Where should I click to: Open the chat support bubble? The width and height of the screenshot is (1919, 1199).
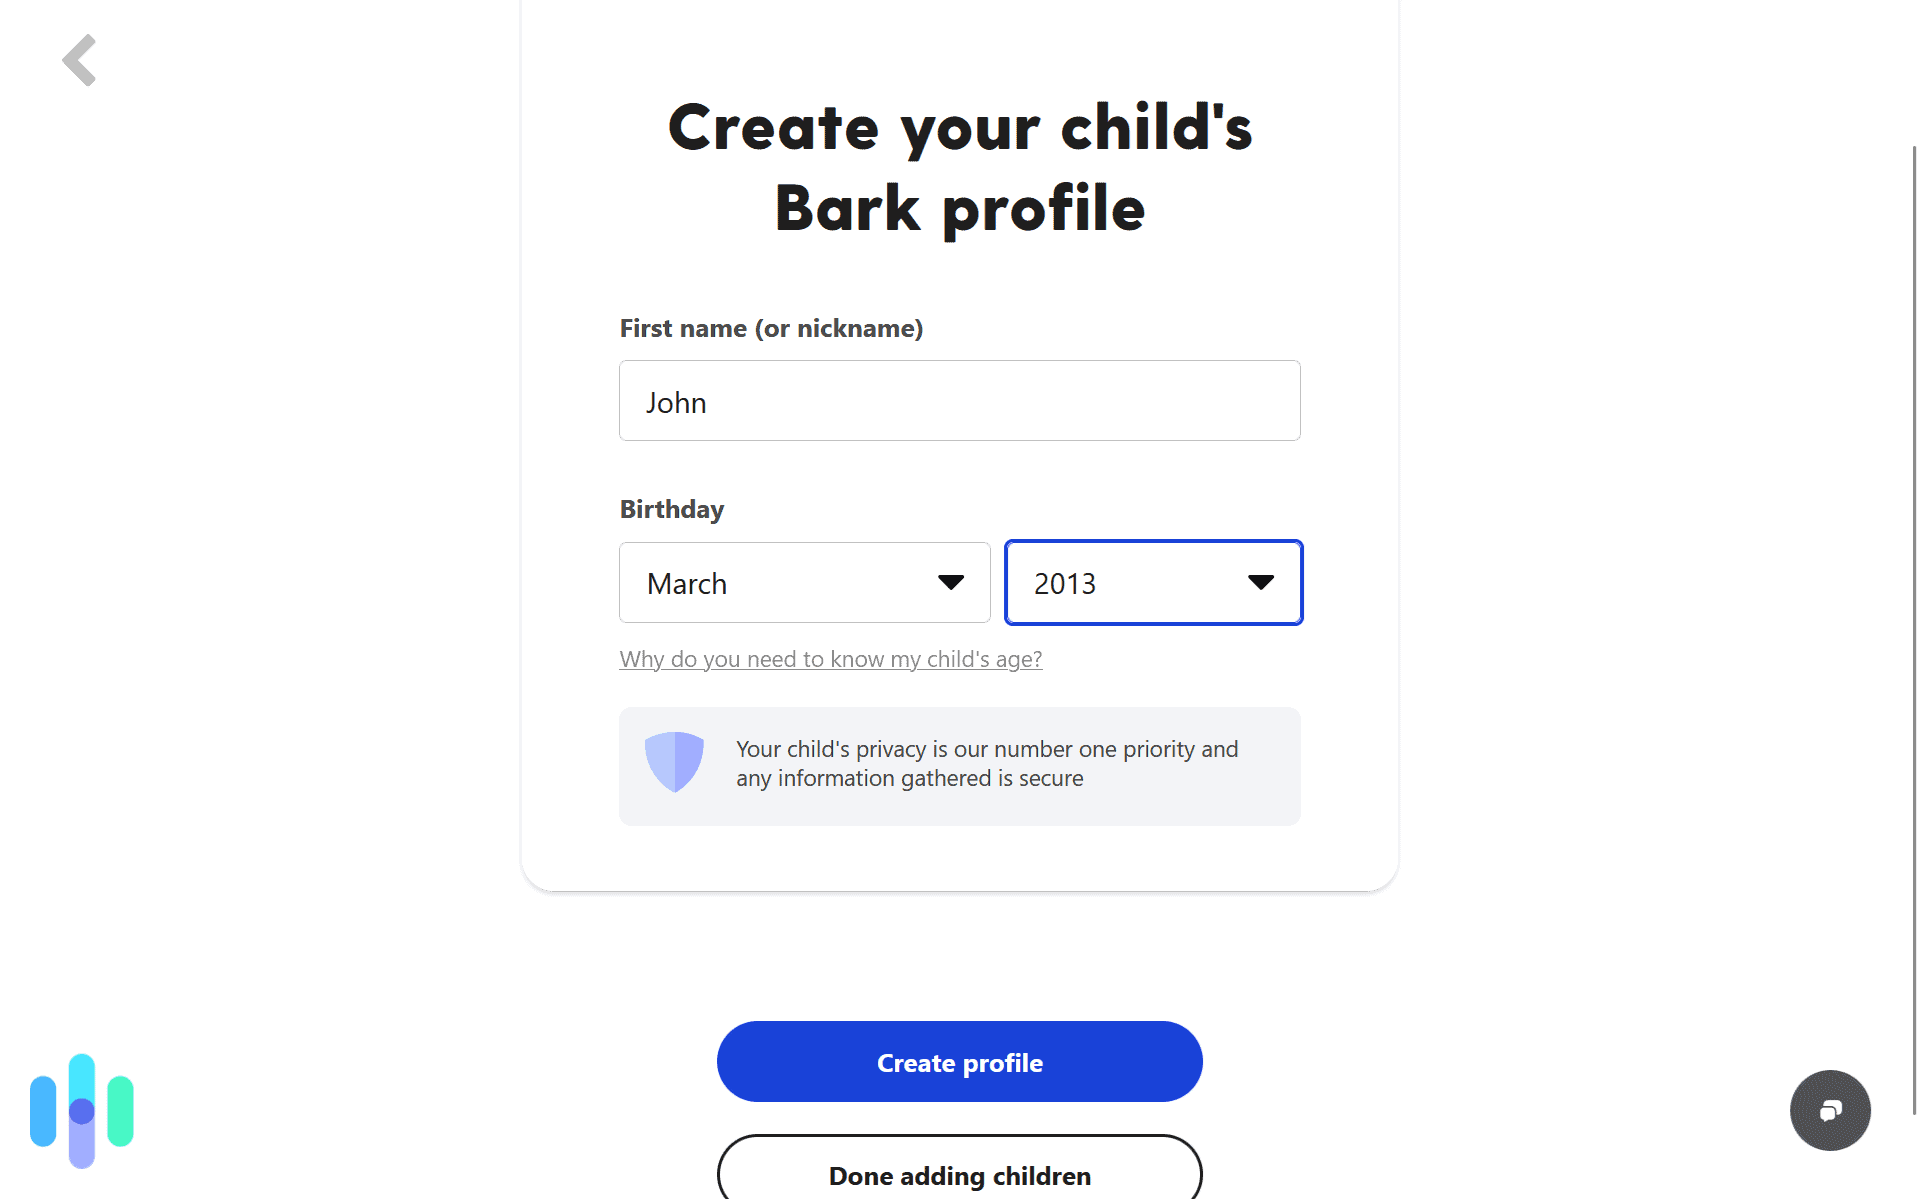coord(1829,1110)
